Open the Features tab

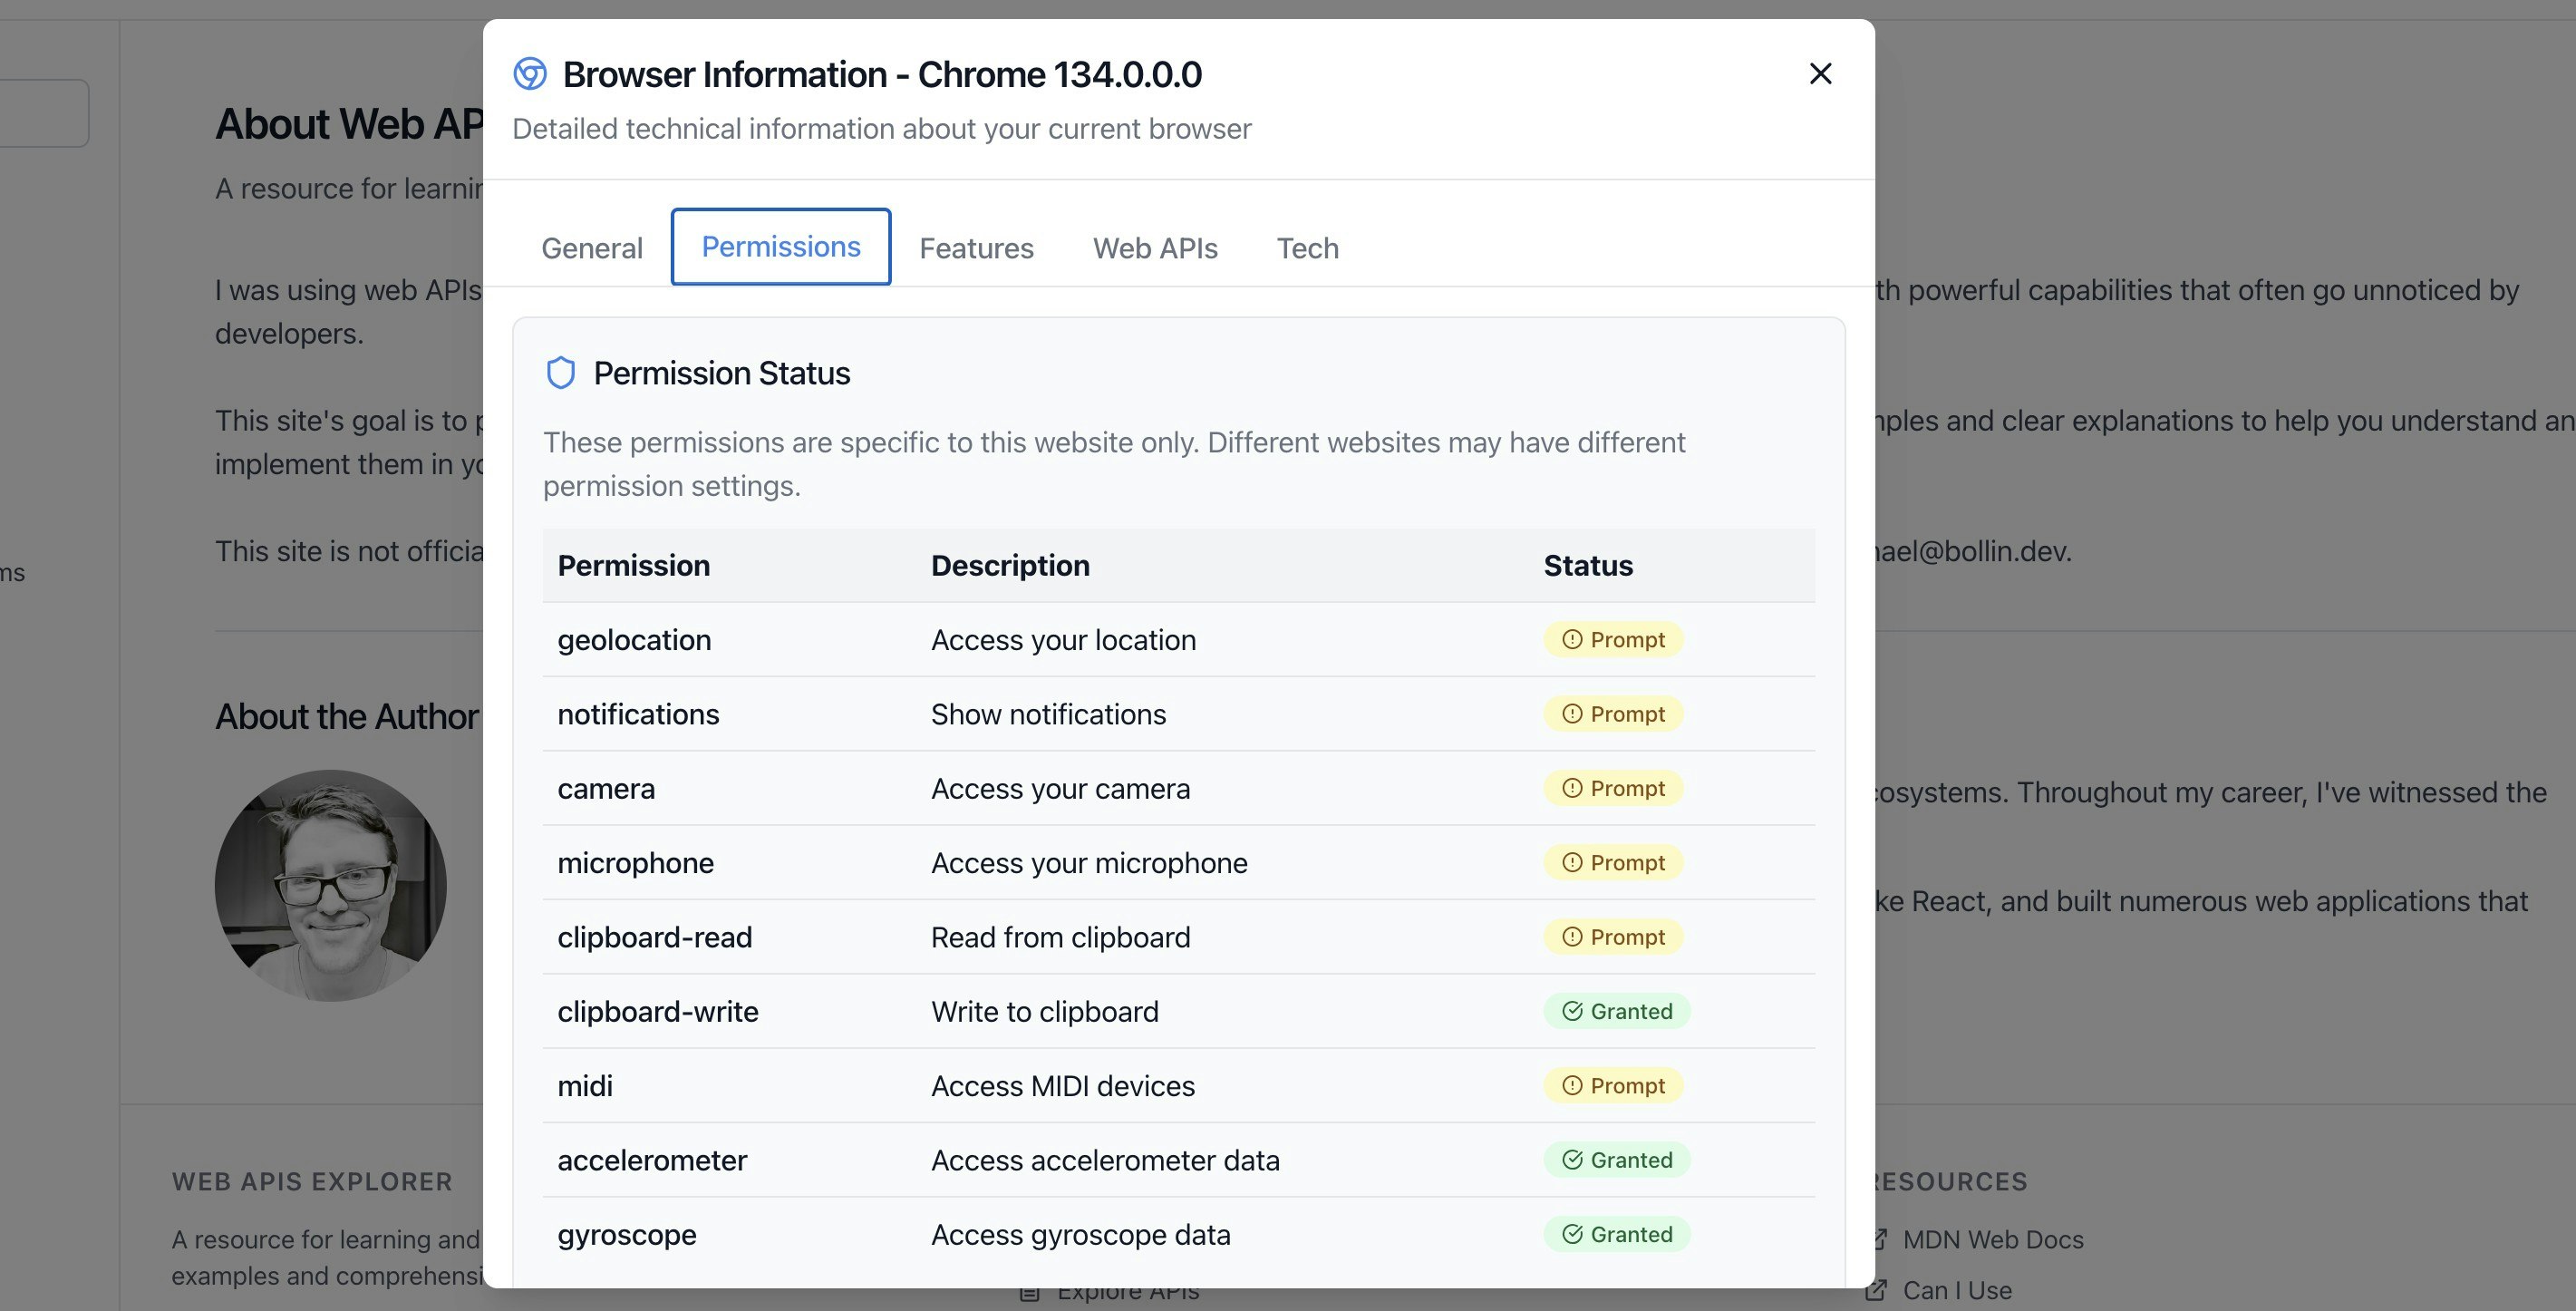tap(976, 248)
